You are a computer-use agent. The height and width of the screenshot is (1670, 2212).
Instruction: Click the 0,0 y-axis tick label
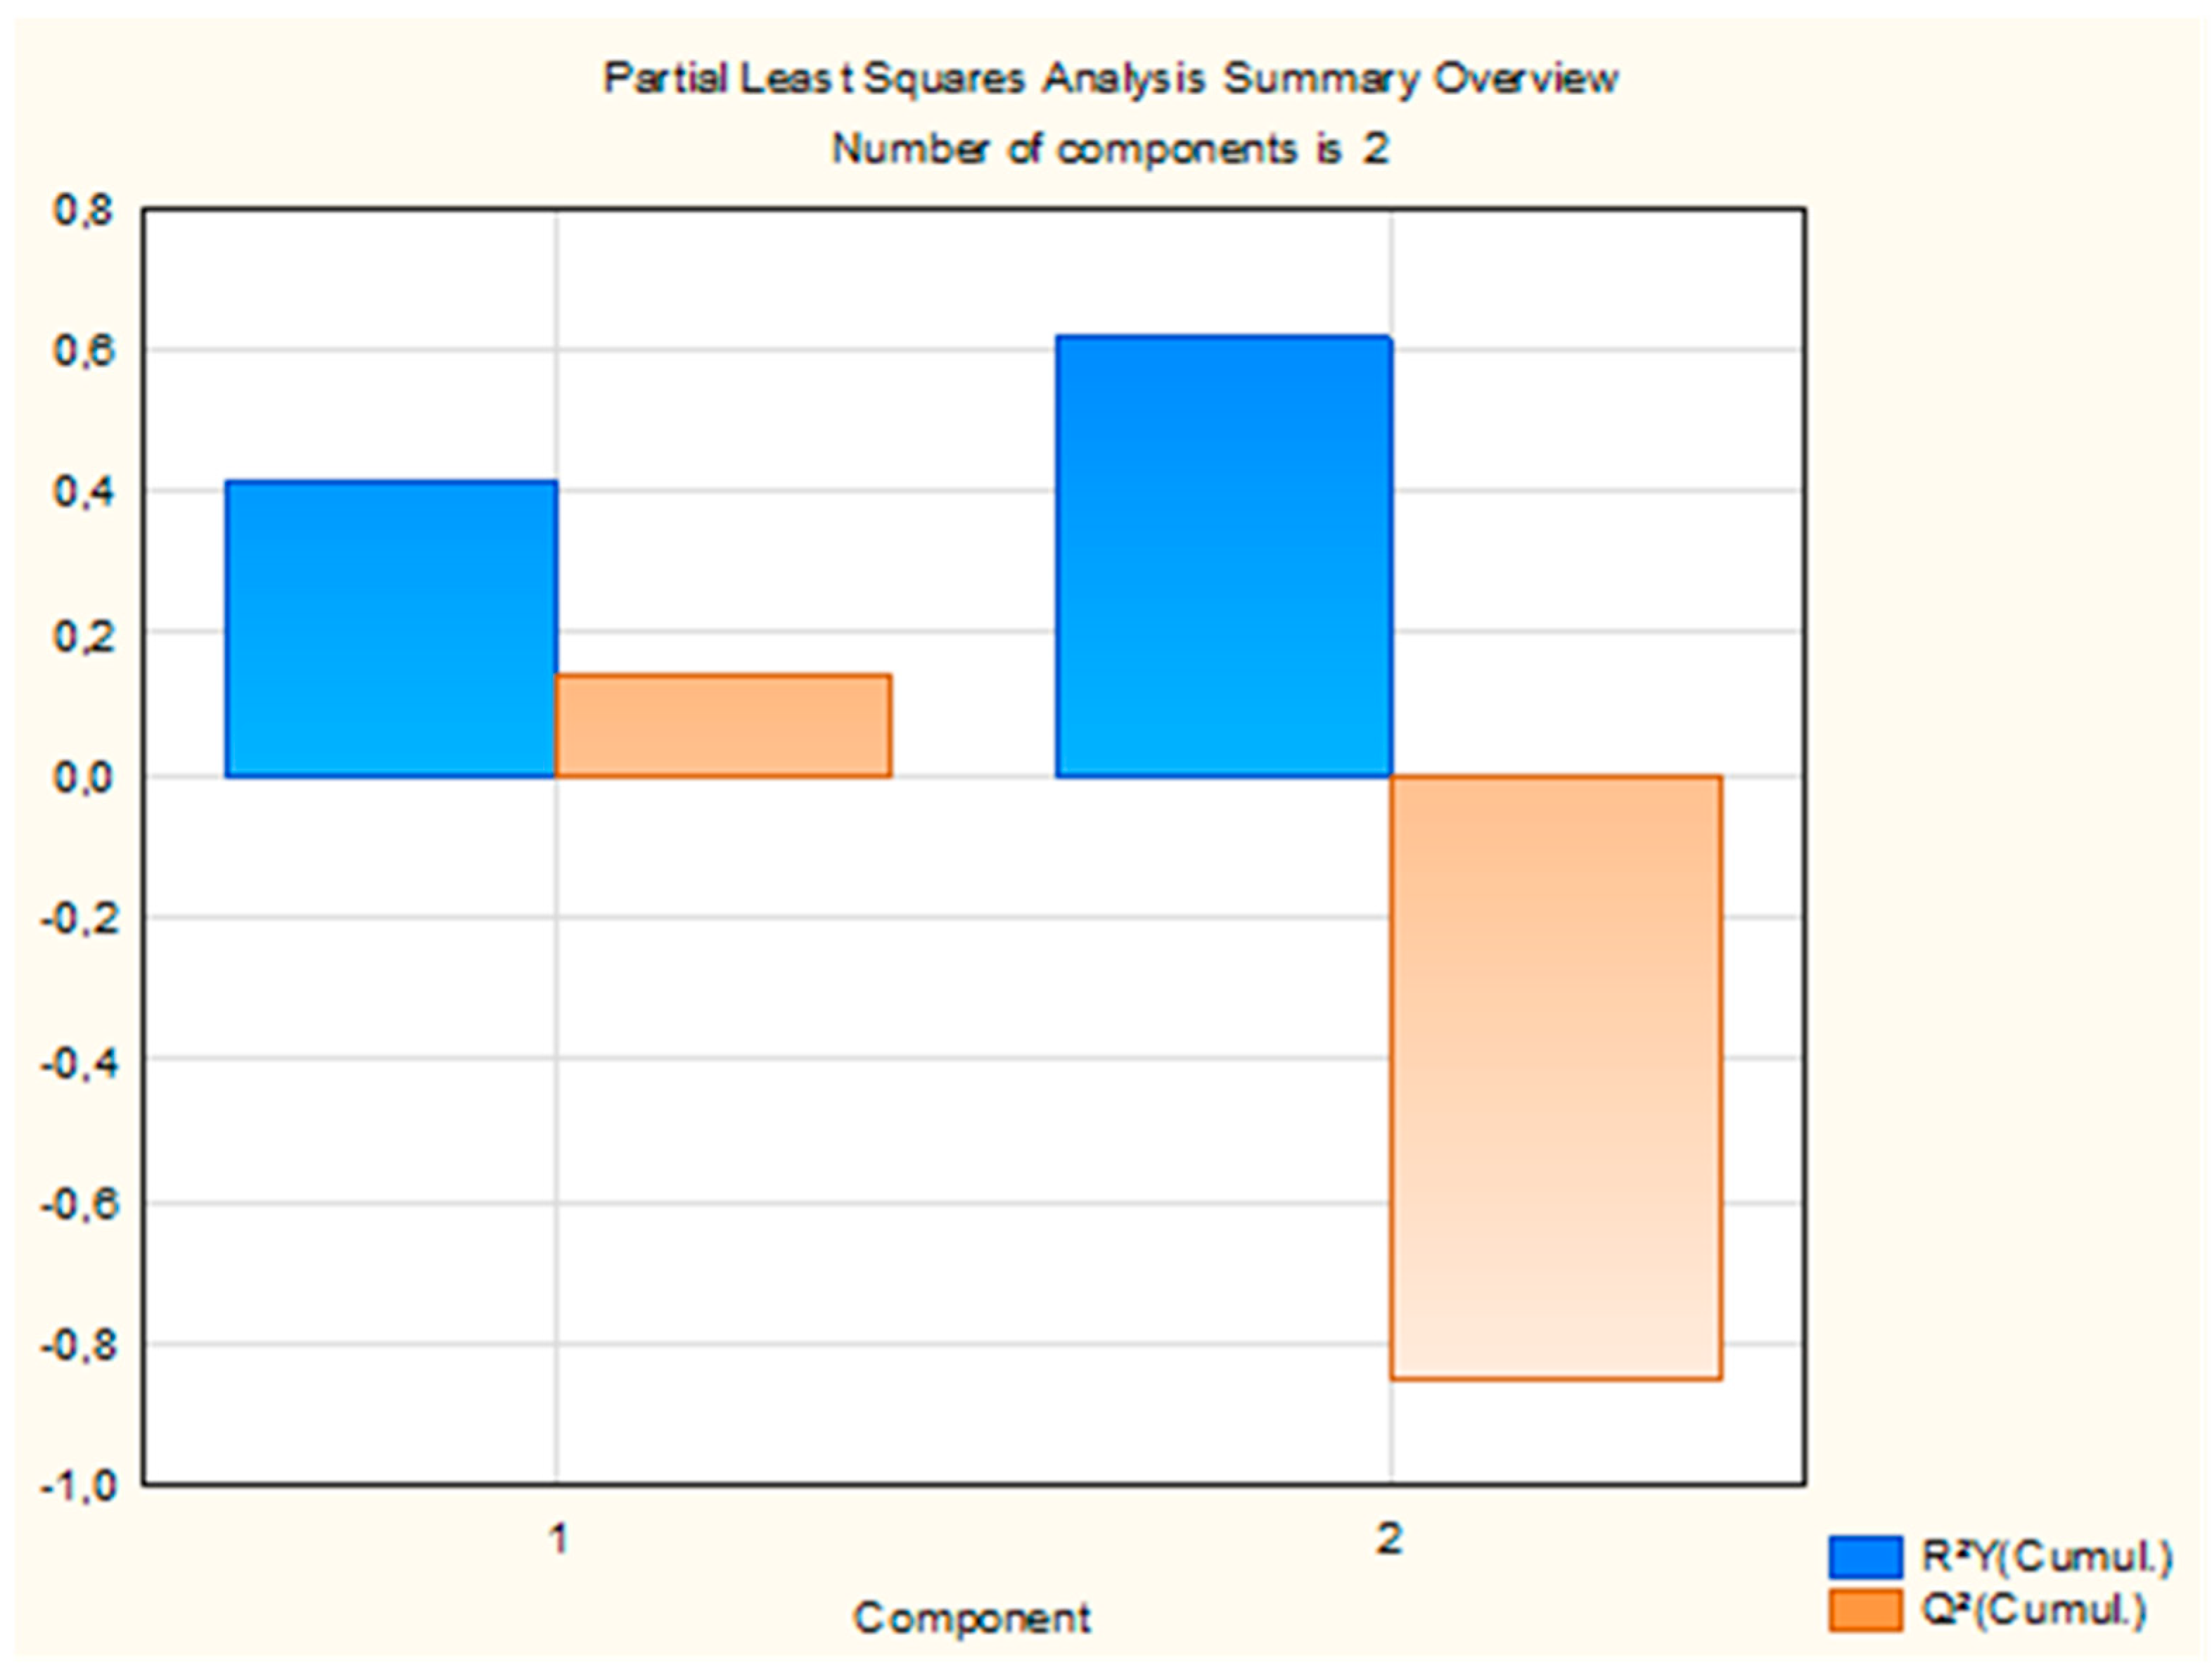(84, 777)
